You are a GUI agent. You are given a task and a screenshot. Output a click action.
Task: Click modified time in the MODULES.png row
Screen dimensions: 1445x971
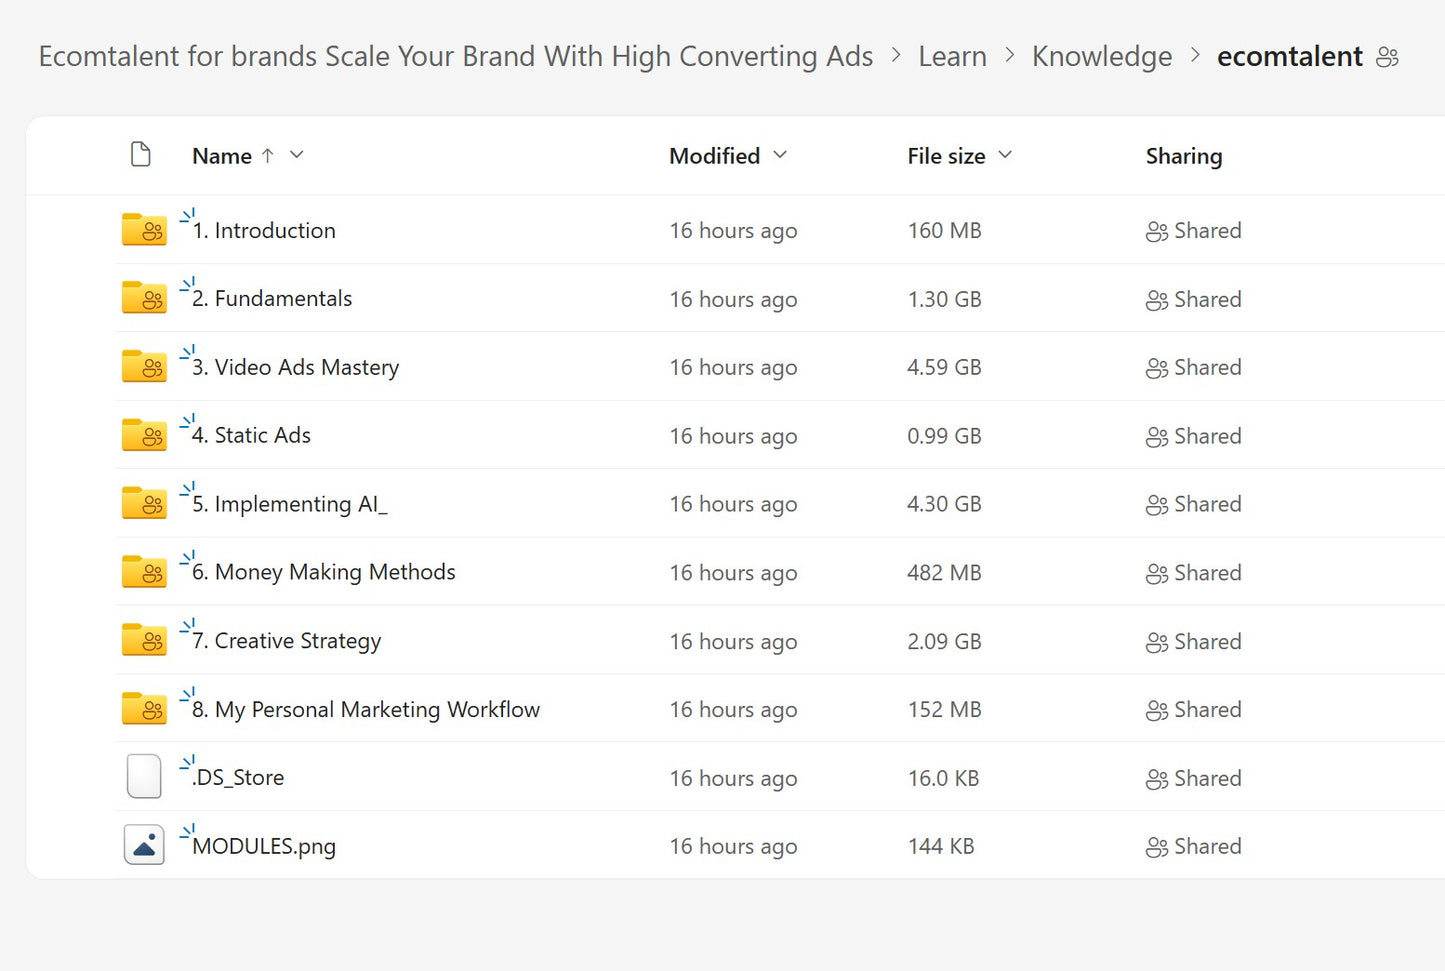tap(733, 847)
